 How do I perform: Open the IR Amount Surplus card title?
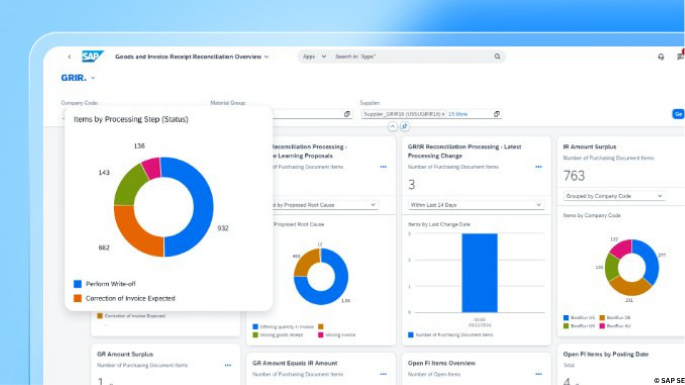click(x=589, y=147)
